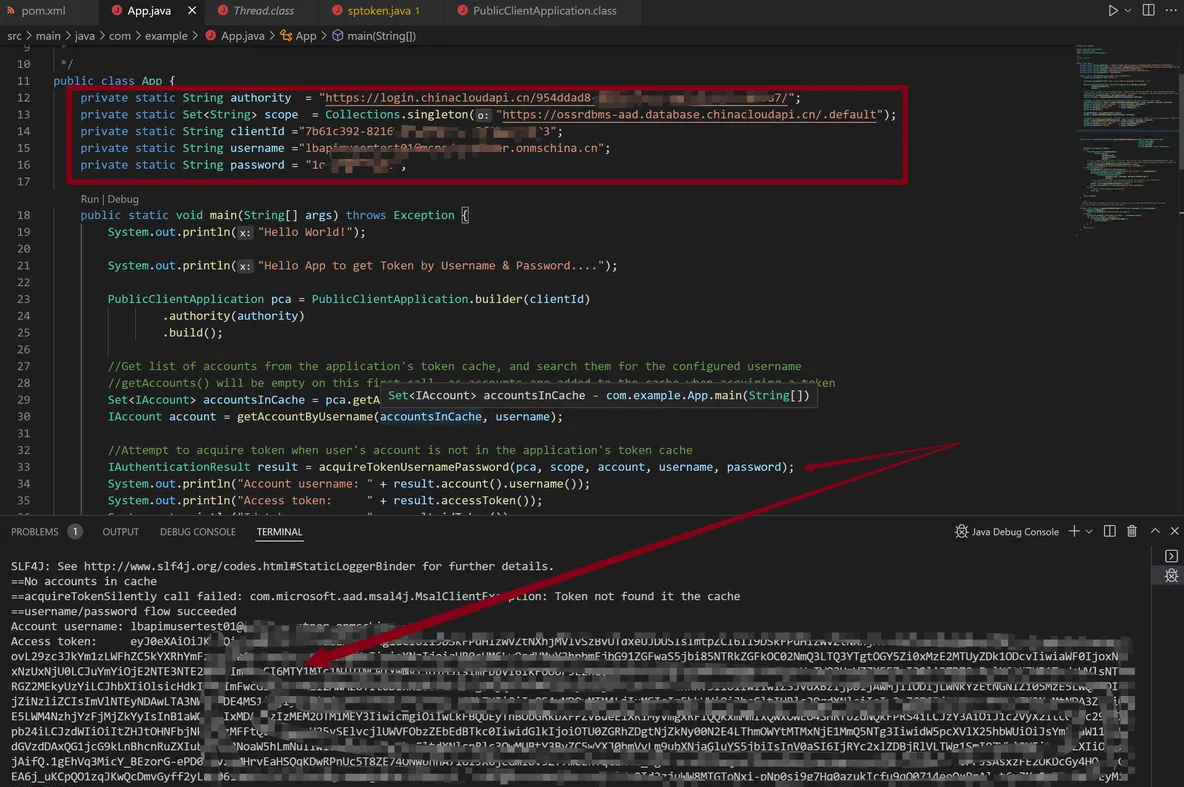Viewport: 1184px width, 787px height.
Task: Open the run options dropdown beside play
Action: click(1127, 11)
